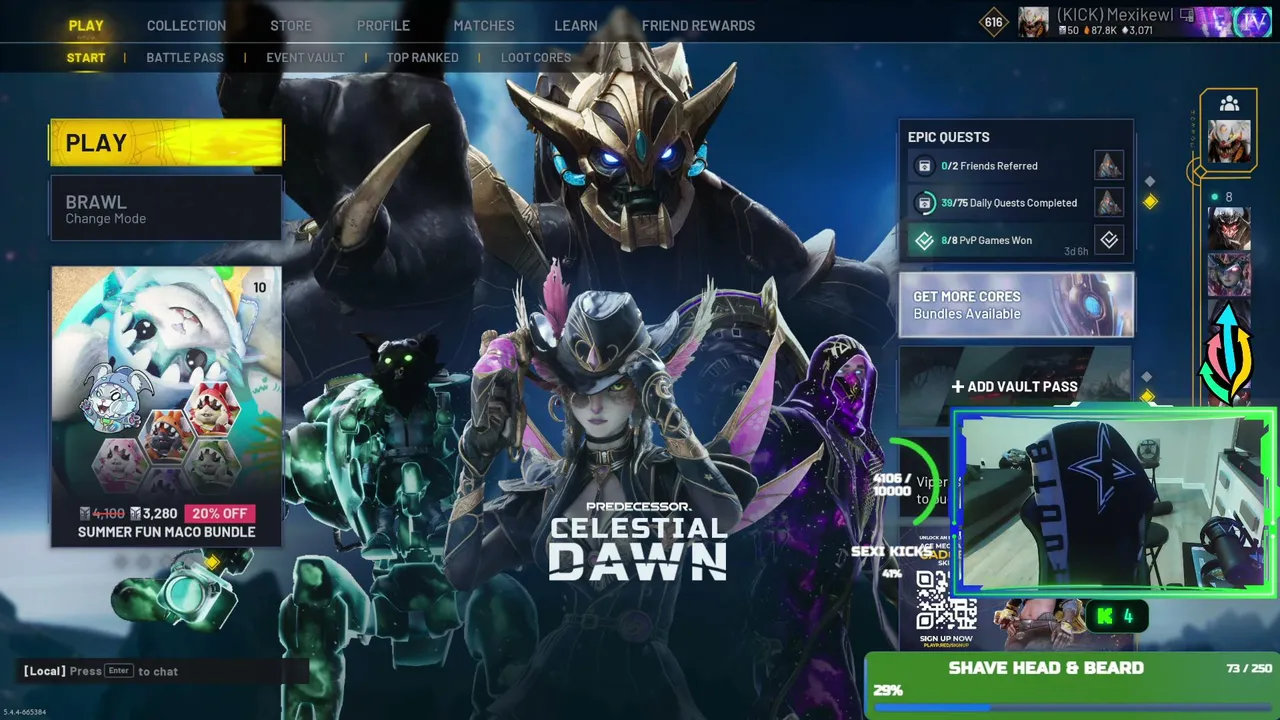Screen dimensions: 1280x720
Task: Open the party group icon in the right sidebar
Action: (x=1229, y=103)
